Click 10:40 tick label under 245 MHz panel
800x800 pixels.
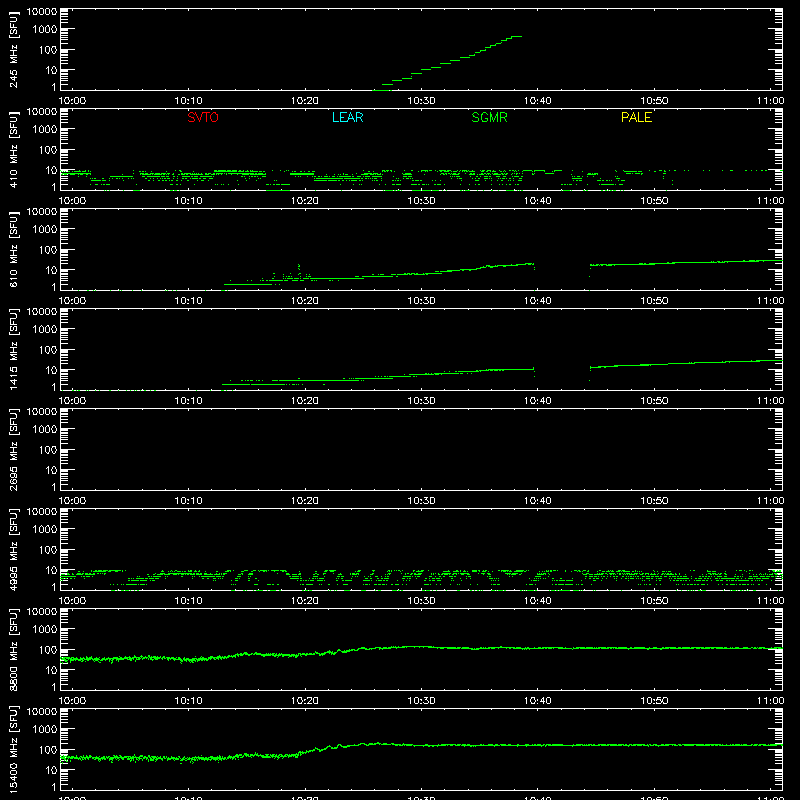[x=537, y=101]
